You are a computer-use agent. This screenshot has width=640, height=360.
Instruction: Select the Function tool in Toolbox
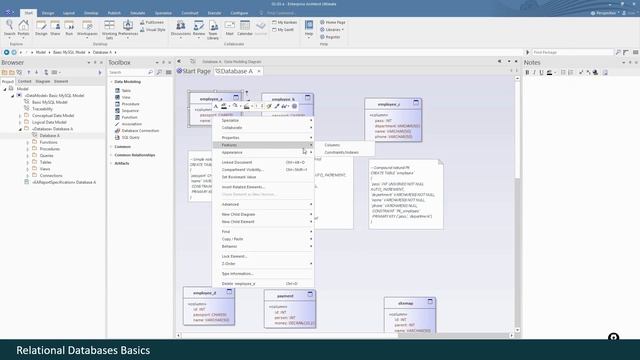pyautogui.click(x=126, y=117)
